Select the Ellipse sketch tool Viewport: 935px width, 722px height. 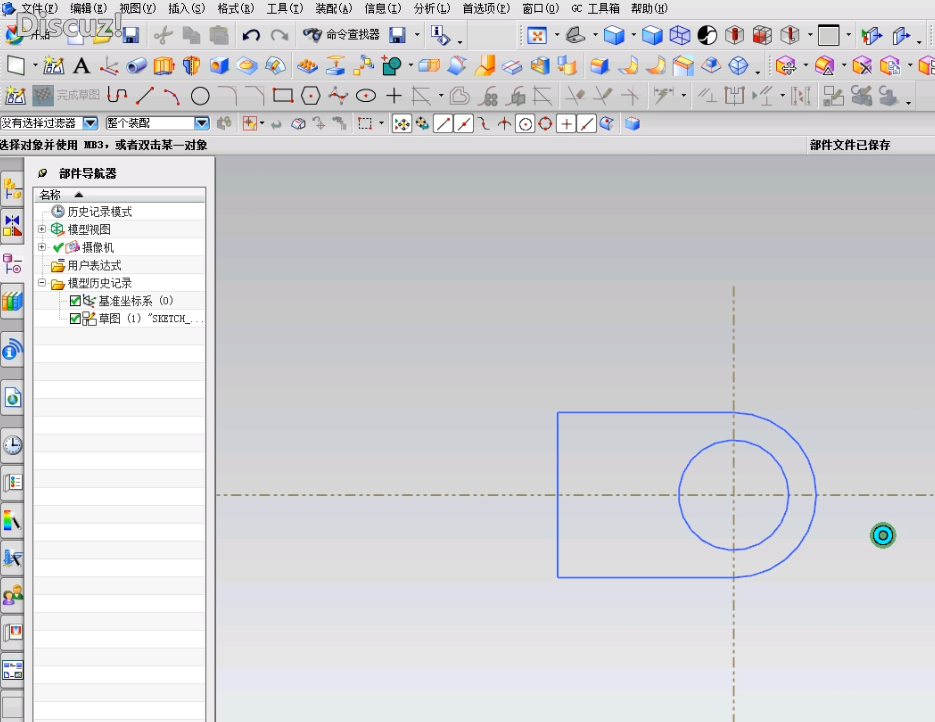pos(366,95)
